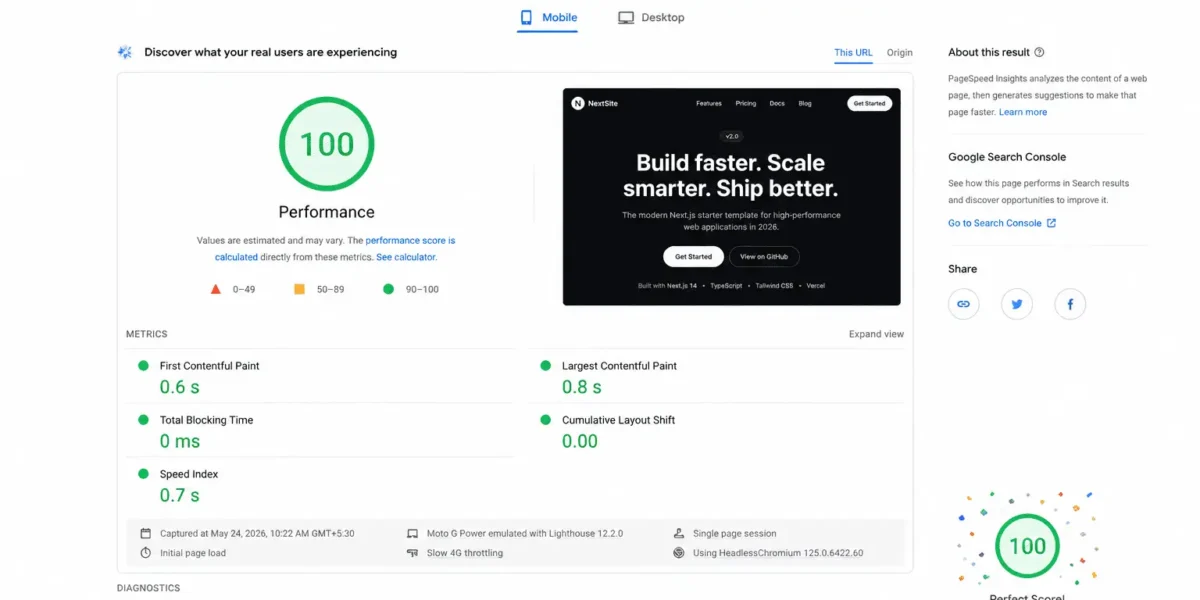
Task: Click the green circle 90–100 legend icon
Action: pyautogui.click(x=388, y=289)
